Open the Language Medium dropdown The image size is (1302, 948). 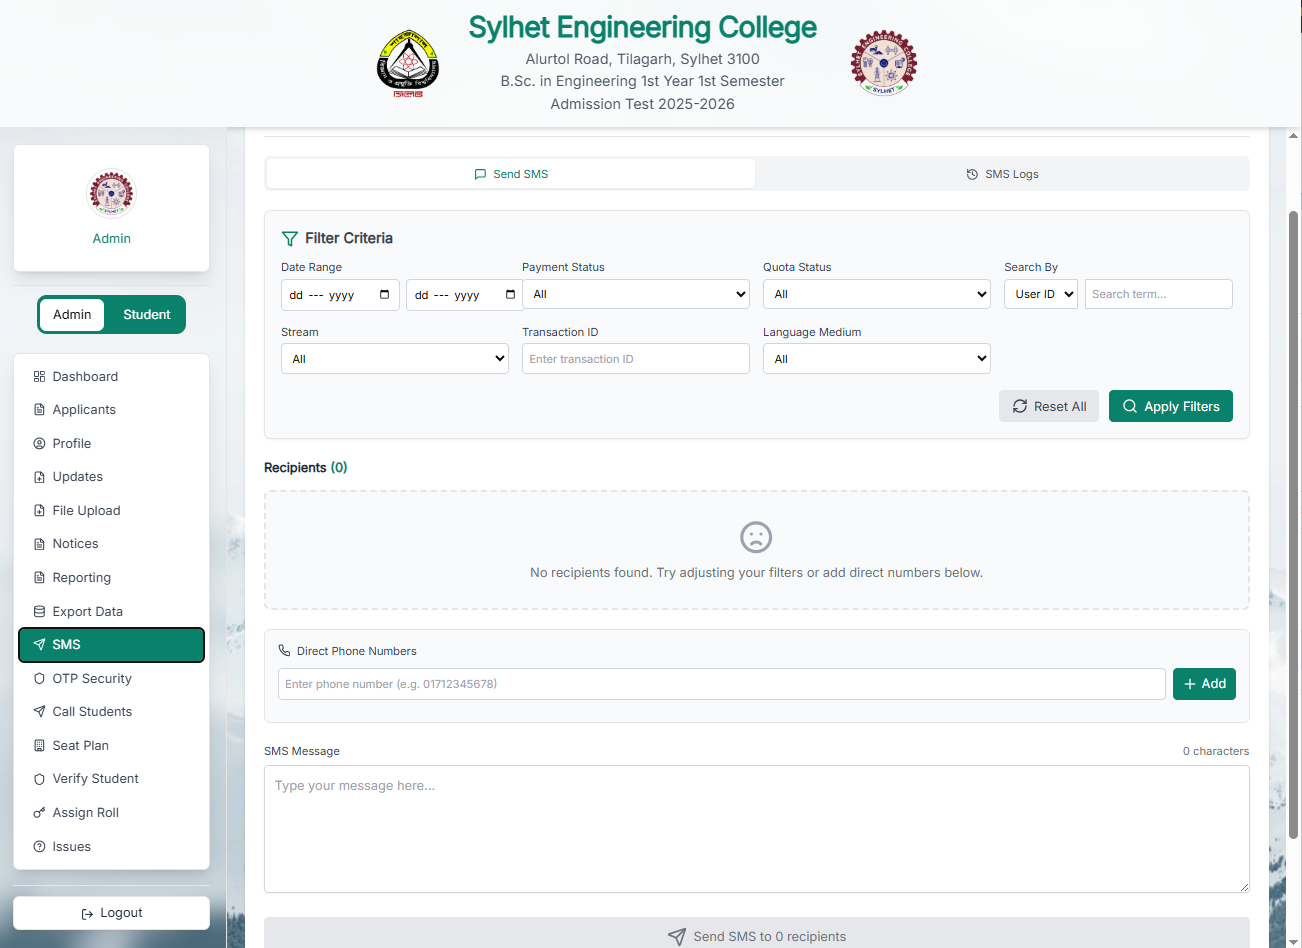tap(877, 359)
